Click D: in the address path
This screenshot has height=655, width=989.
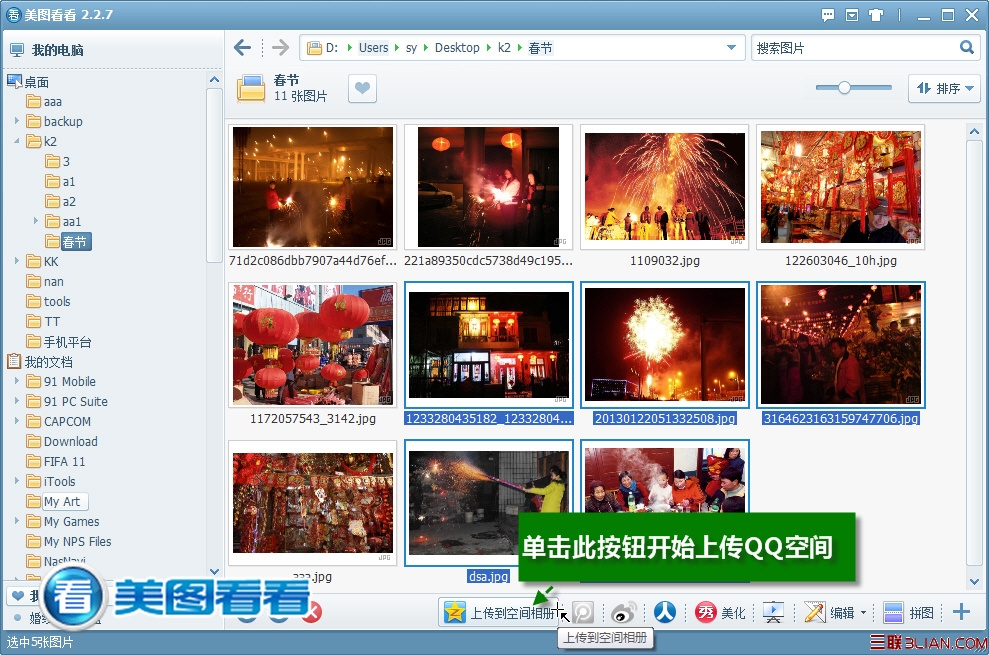(x=332, y=48)
